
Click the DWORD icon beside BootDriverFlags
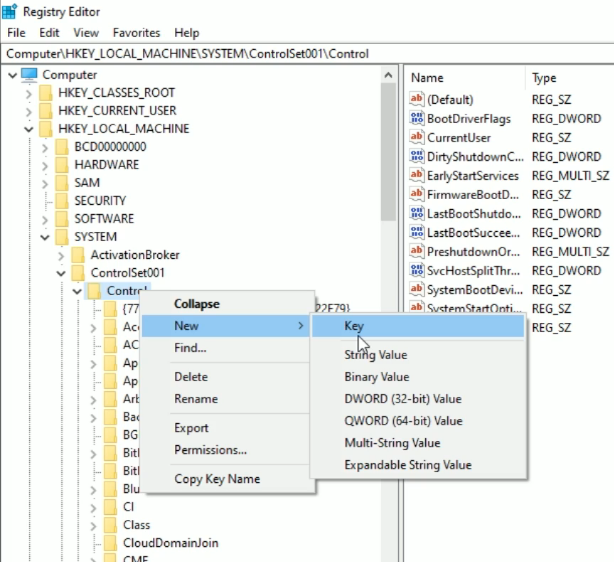pos(417,118)
